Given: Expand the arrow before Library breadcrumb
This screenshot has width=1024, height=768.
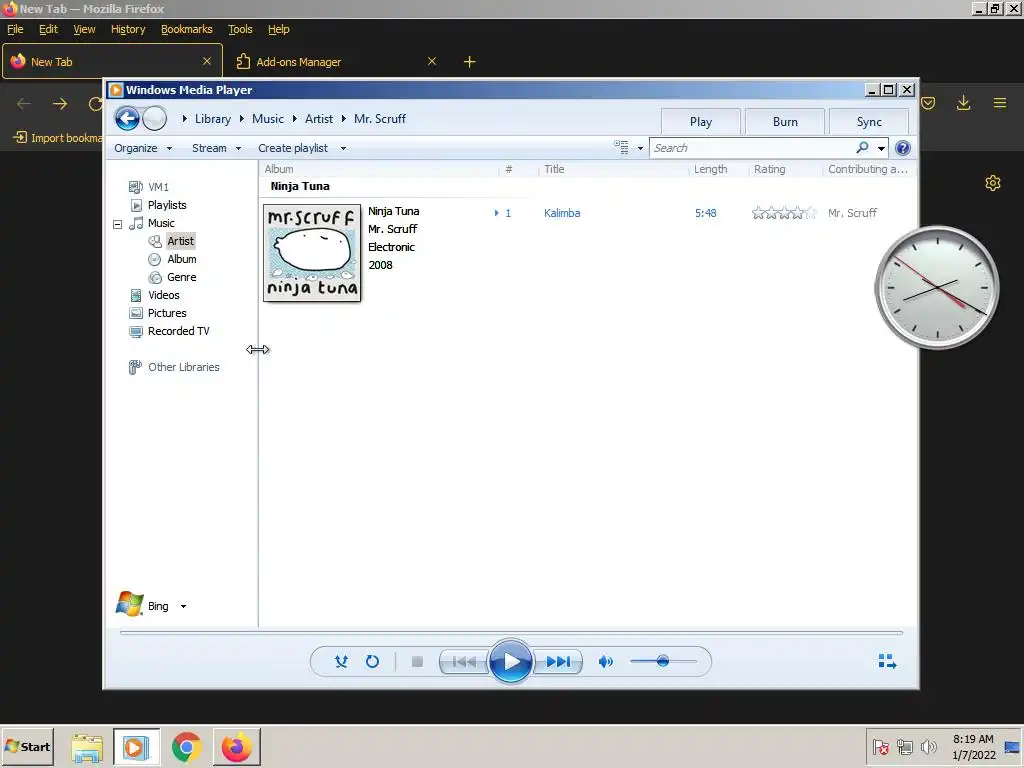Looking at the screenshot, I should pyautogui.click(x=185, y=119).
